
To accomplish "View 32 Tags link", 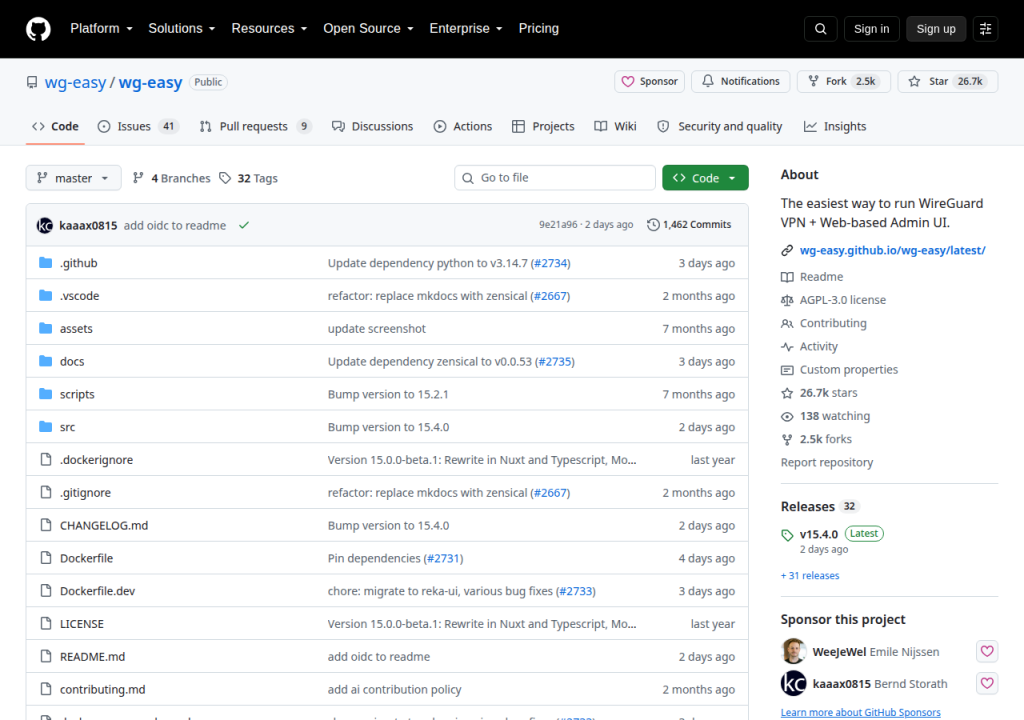I will (x=248, y=178).
